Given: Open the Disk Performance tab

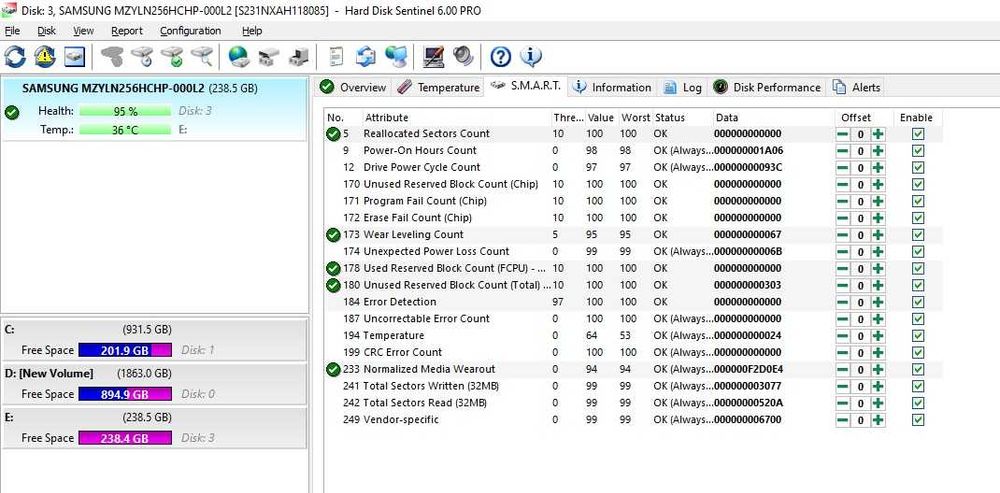Looking at the screenshot, I should click(767, 87).
